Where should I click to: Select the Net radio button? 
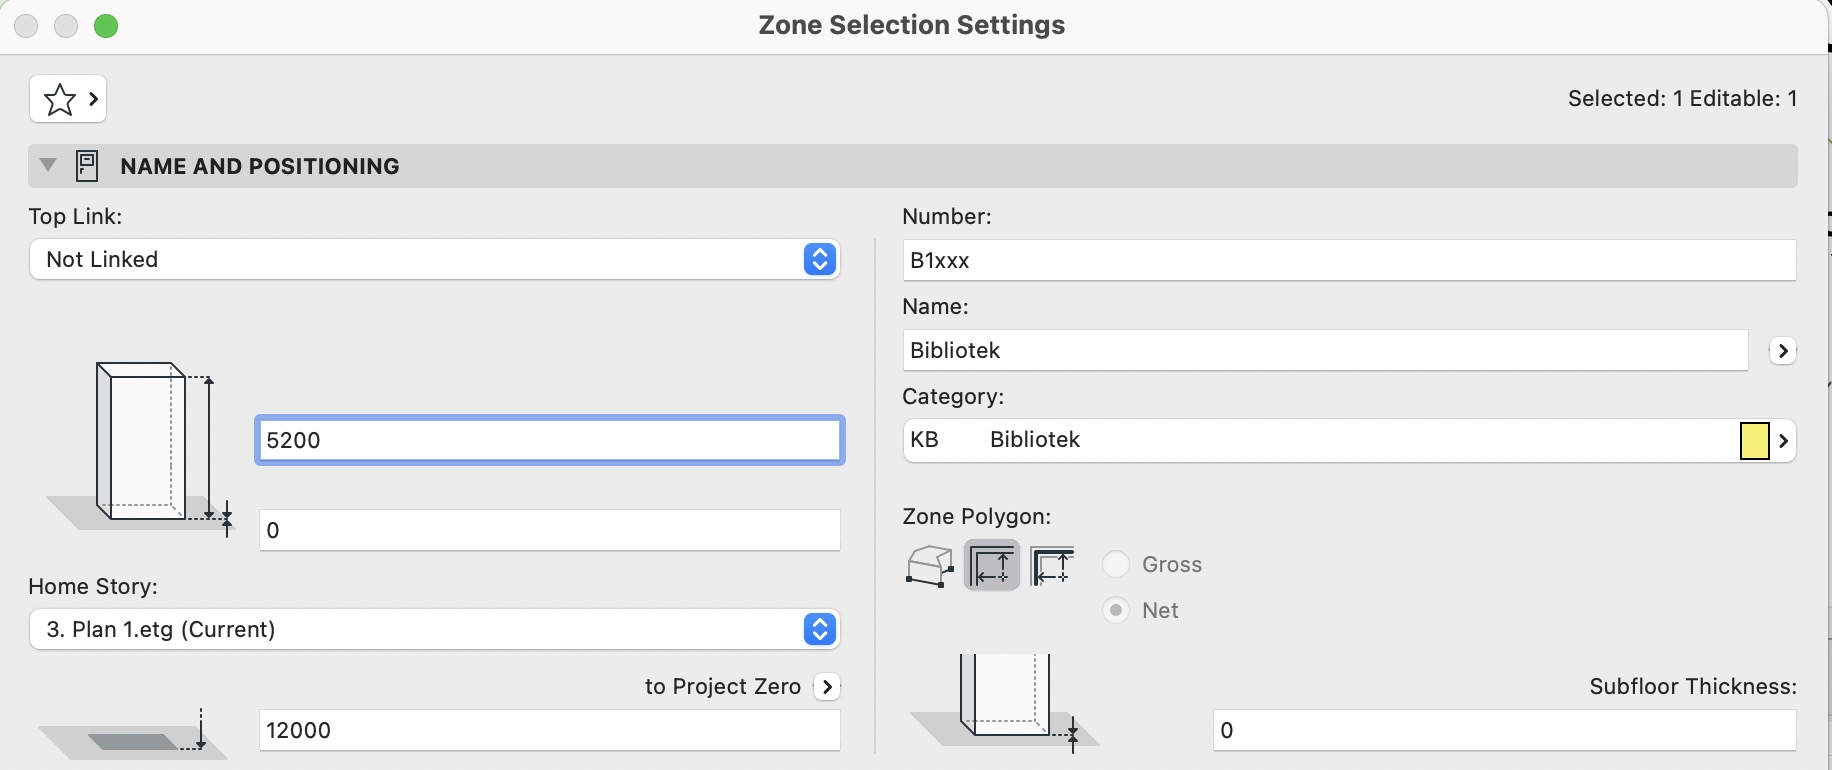pos(1116,610)
